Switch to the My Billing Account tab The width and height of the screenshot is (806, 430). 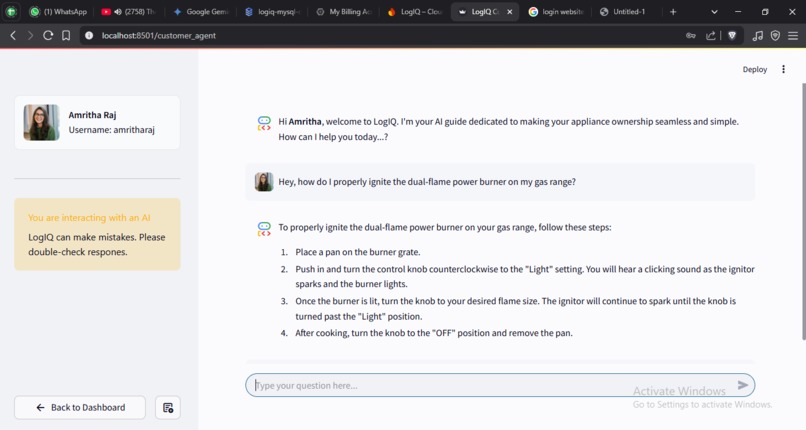click(x=344, y=11)
